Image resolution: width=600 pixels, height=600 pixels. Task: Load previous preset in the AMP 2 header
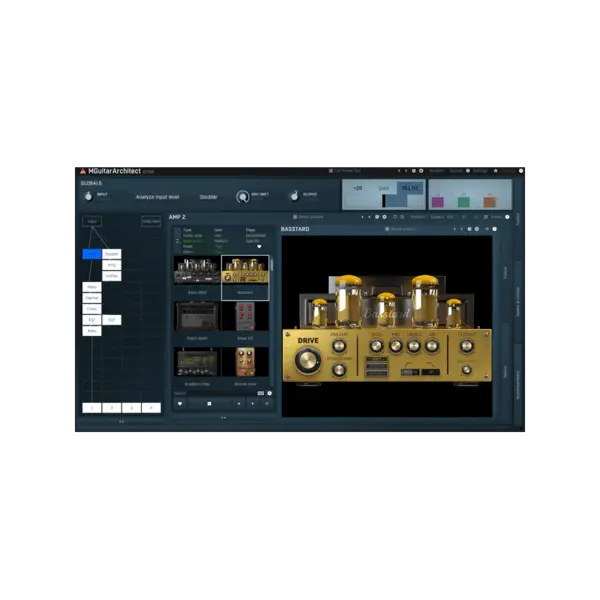click(x=362, y=217)
